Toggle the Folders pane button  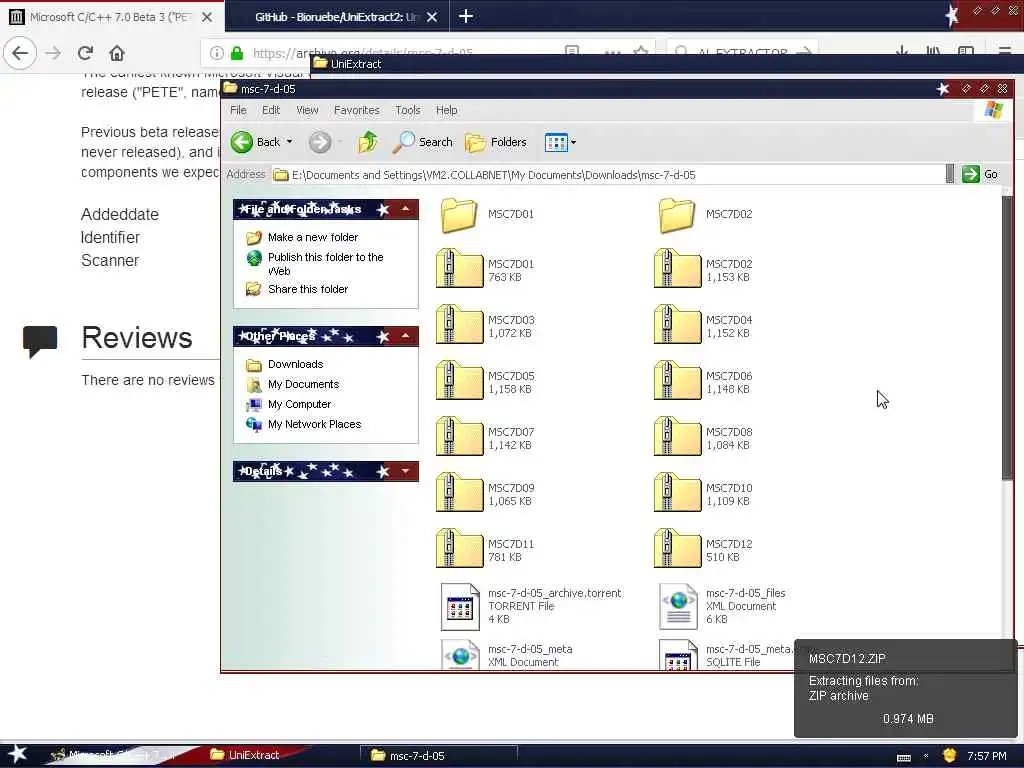point(496,142)
